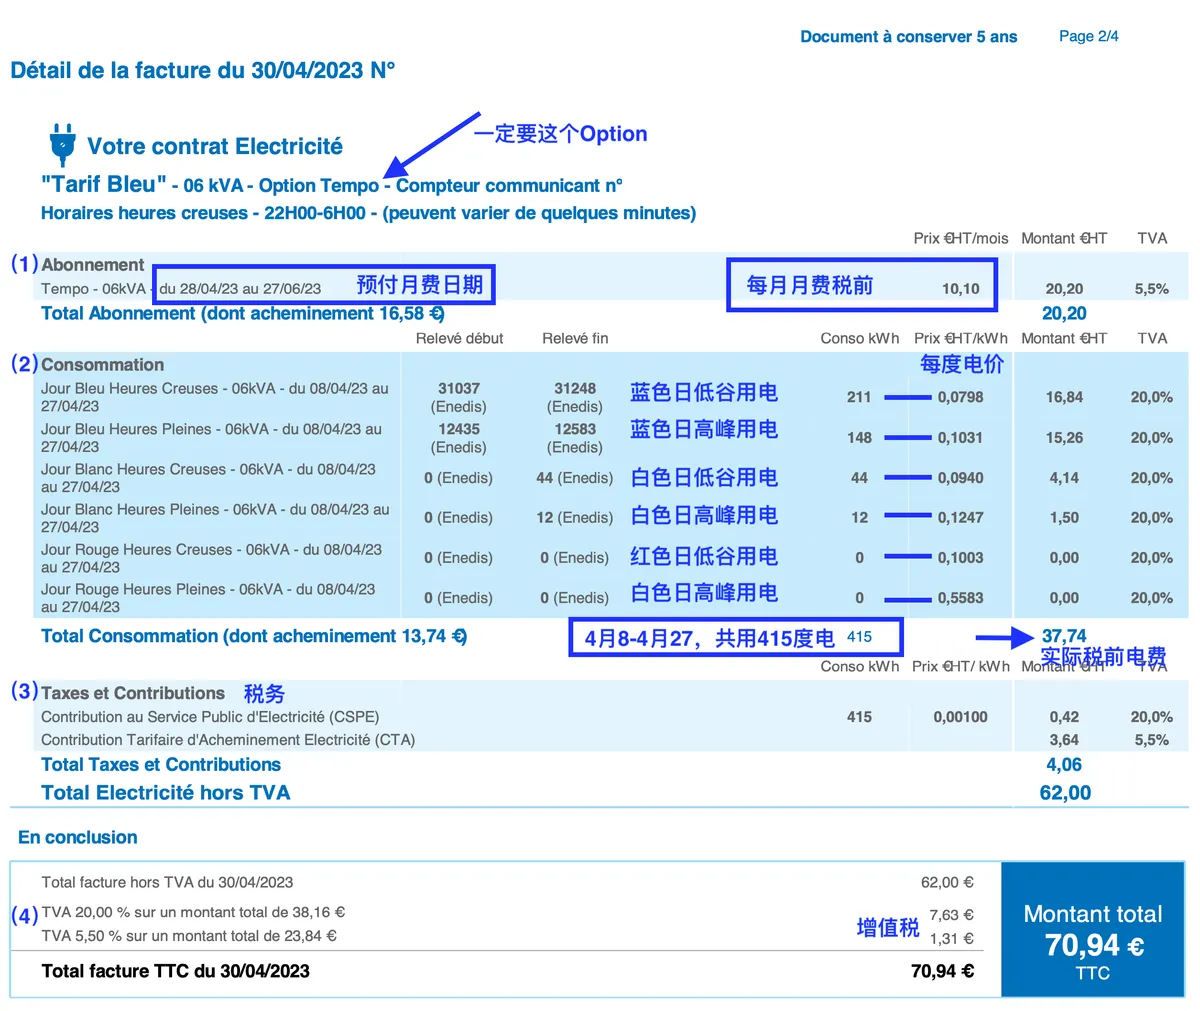Screen dimensions: 1200x1011
Task: Click the 每月月费税前 10,10 highlighted box
Action: click(x=862, y=285)
